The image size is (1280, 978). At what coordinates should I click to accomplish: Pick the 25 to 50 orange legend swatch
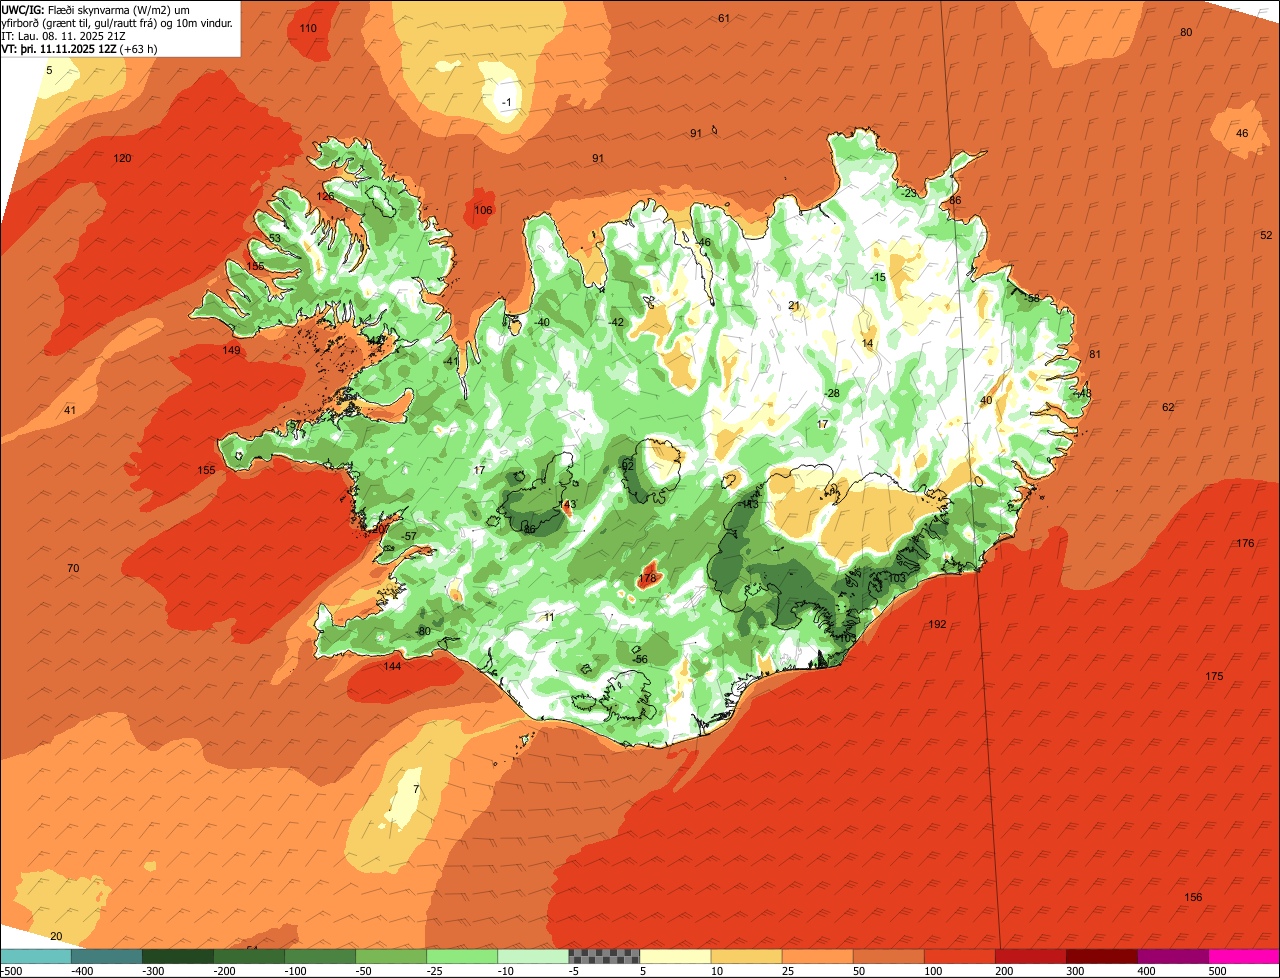click(x=817, y=956)
